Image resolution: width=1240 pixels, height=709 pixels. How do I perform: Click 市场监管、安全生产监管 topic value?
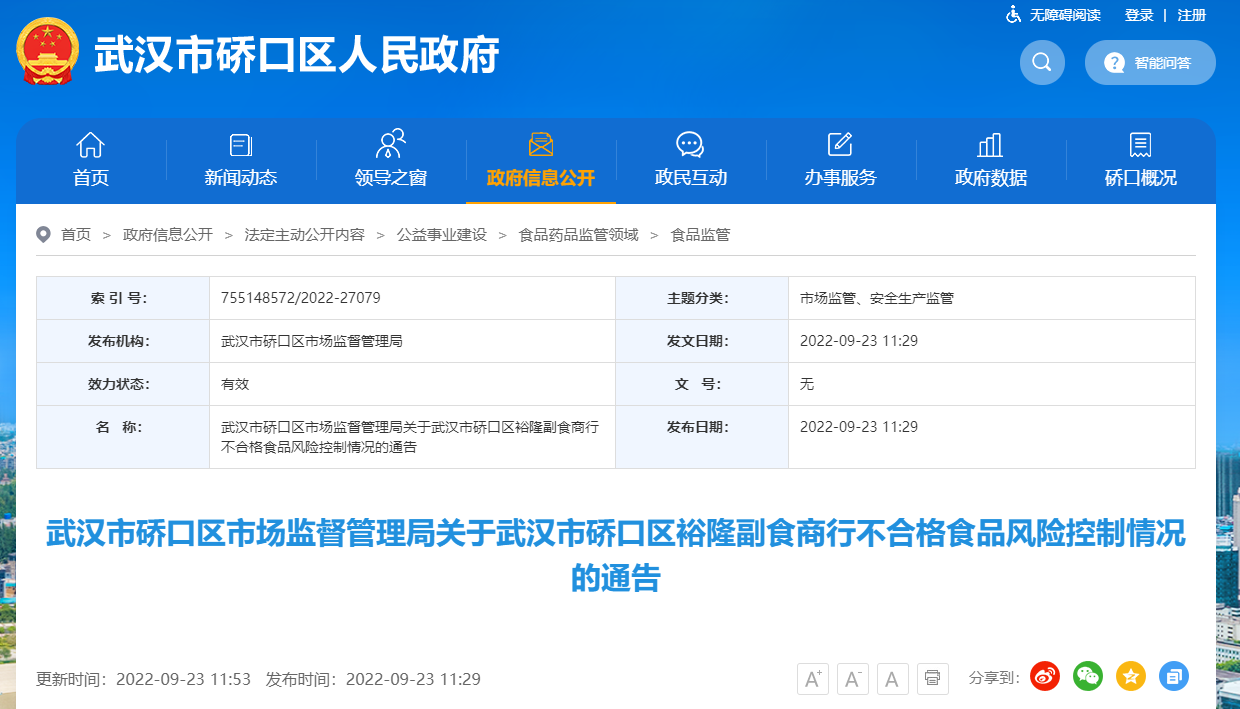tap(877, 298)
